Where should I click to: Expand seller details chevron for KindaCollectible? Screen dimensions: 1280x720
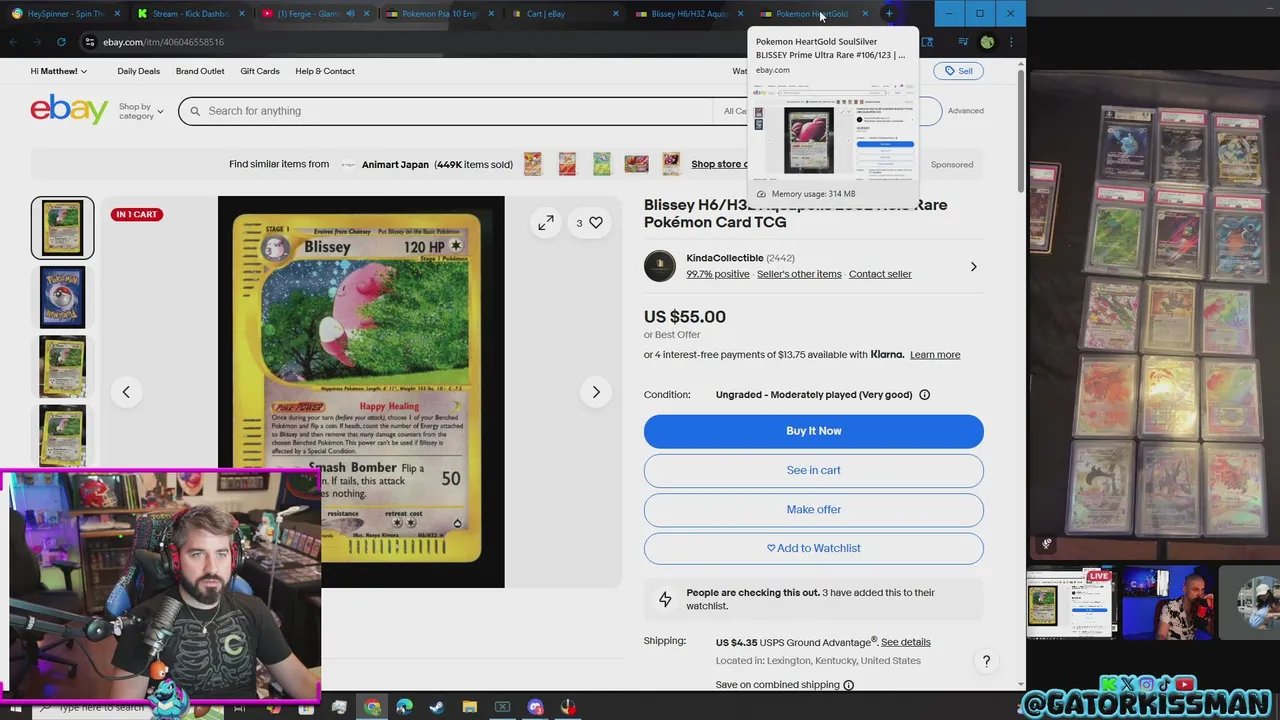(x=973, y=267)
